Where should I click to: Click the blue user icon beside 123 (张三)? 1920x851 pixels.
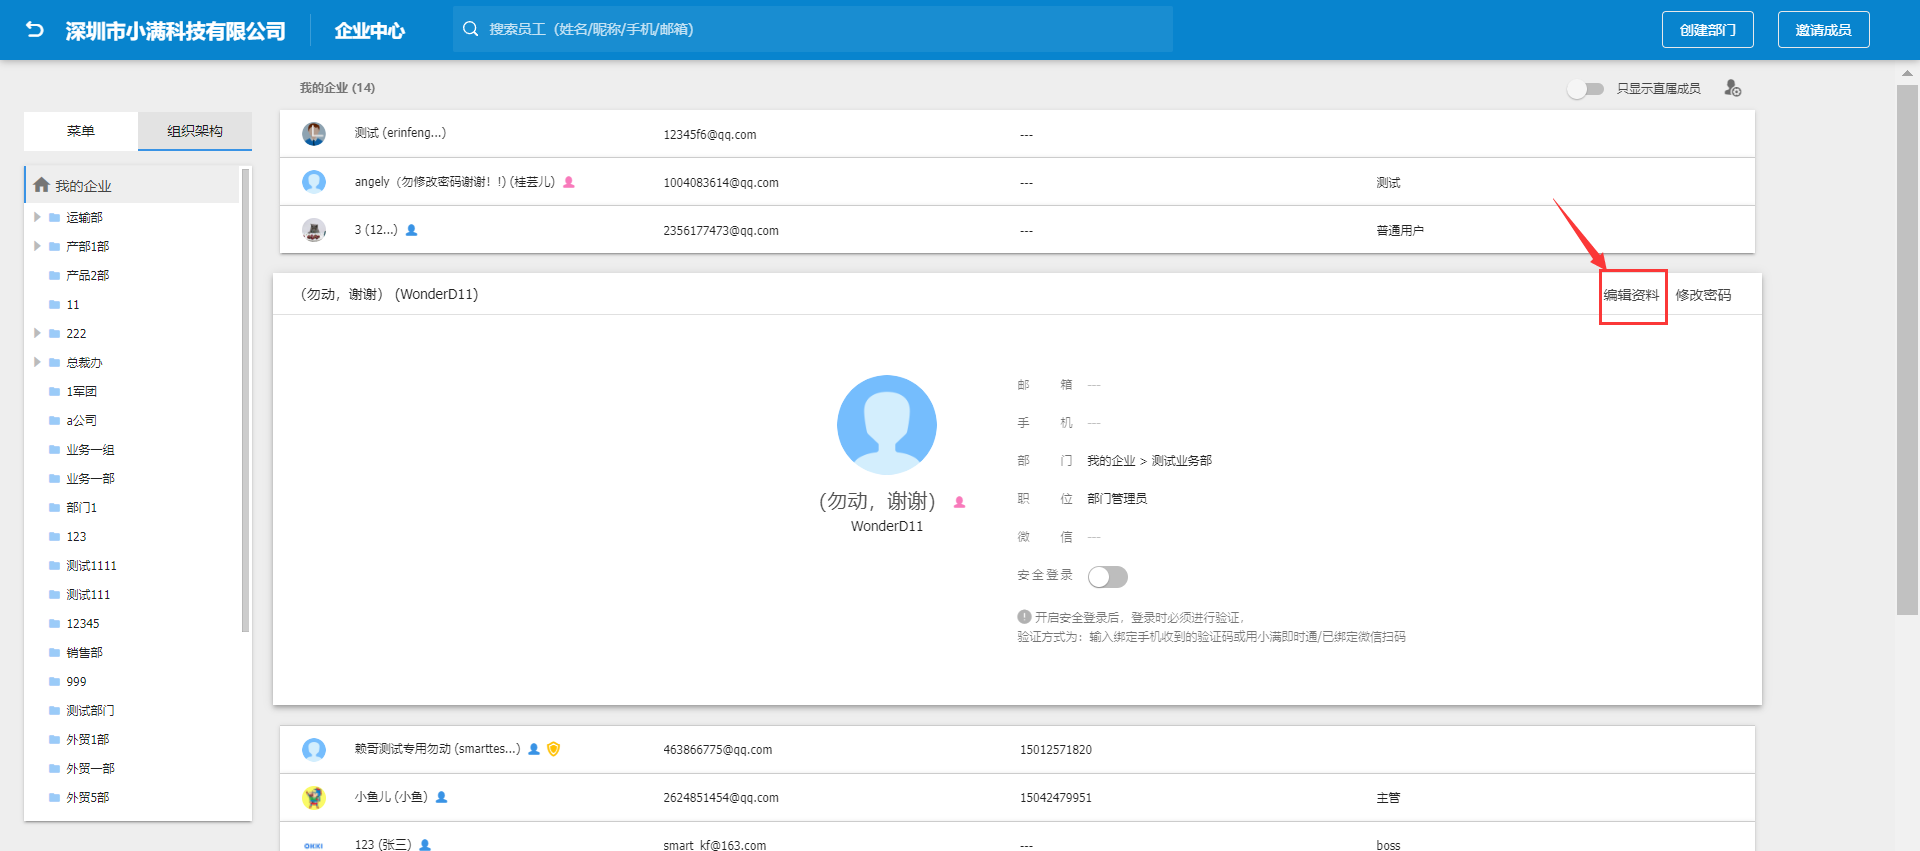tap(425, 845)
